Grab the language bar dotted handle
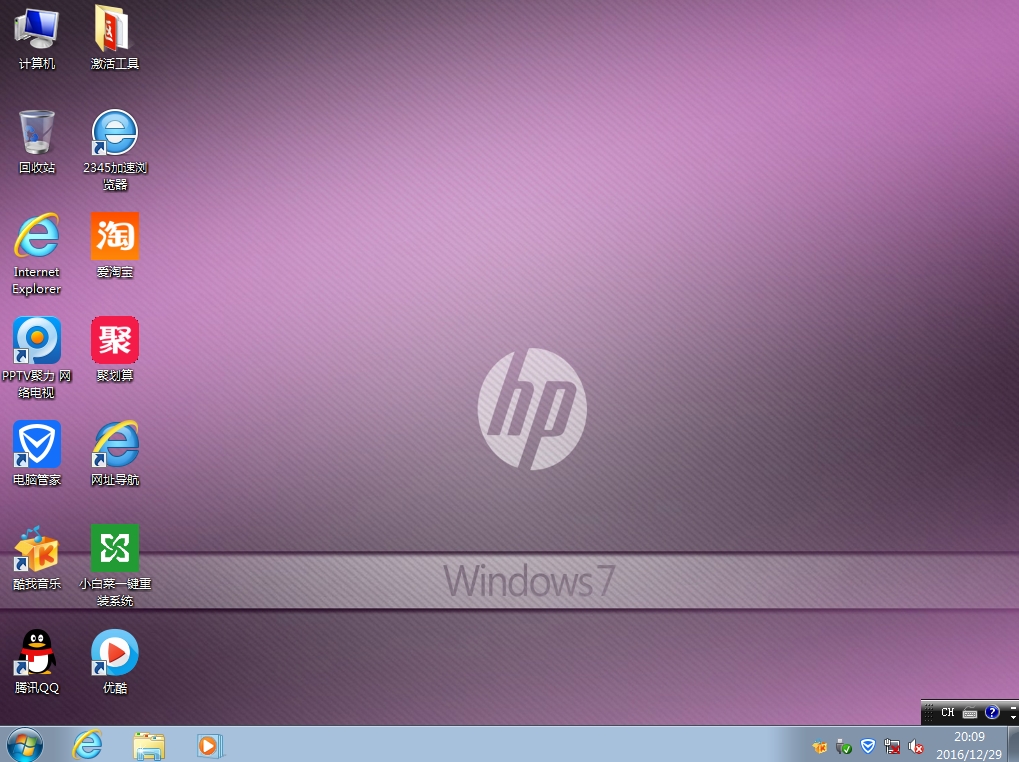 pyautogui.click(x=929, y=713)
